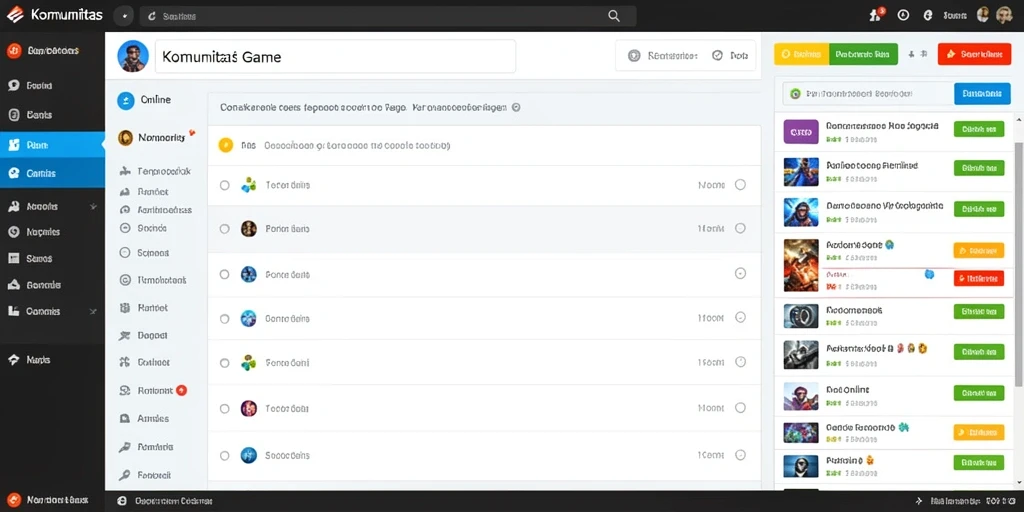Click the right panel search field
This screenshot has width=1024, height=512.
868,94
